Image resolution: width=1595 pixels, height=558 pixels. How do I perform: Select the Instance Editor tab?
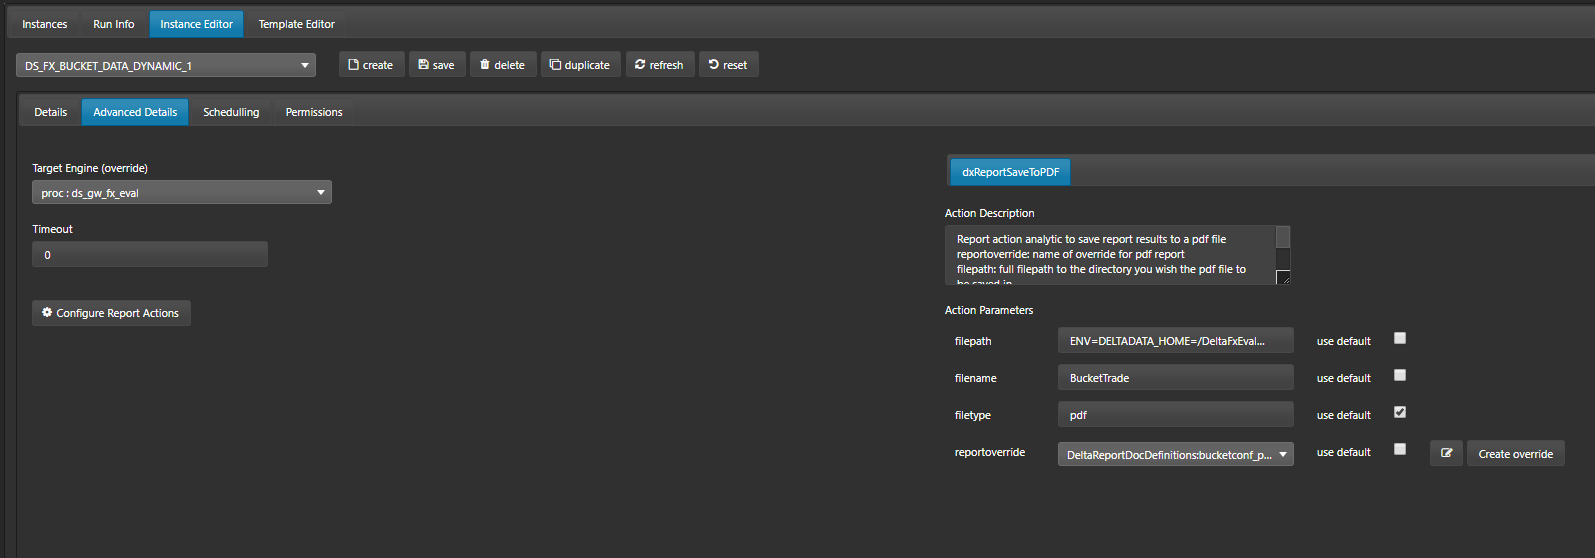196,24
